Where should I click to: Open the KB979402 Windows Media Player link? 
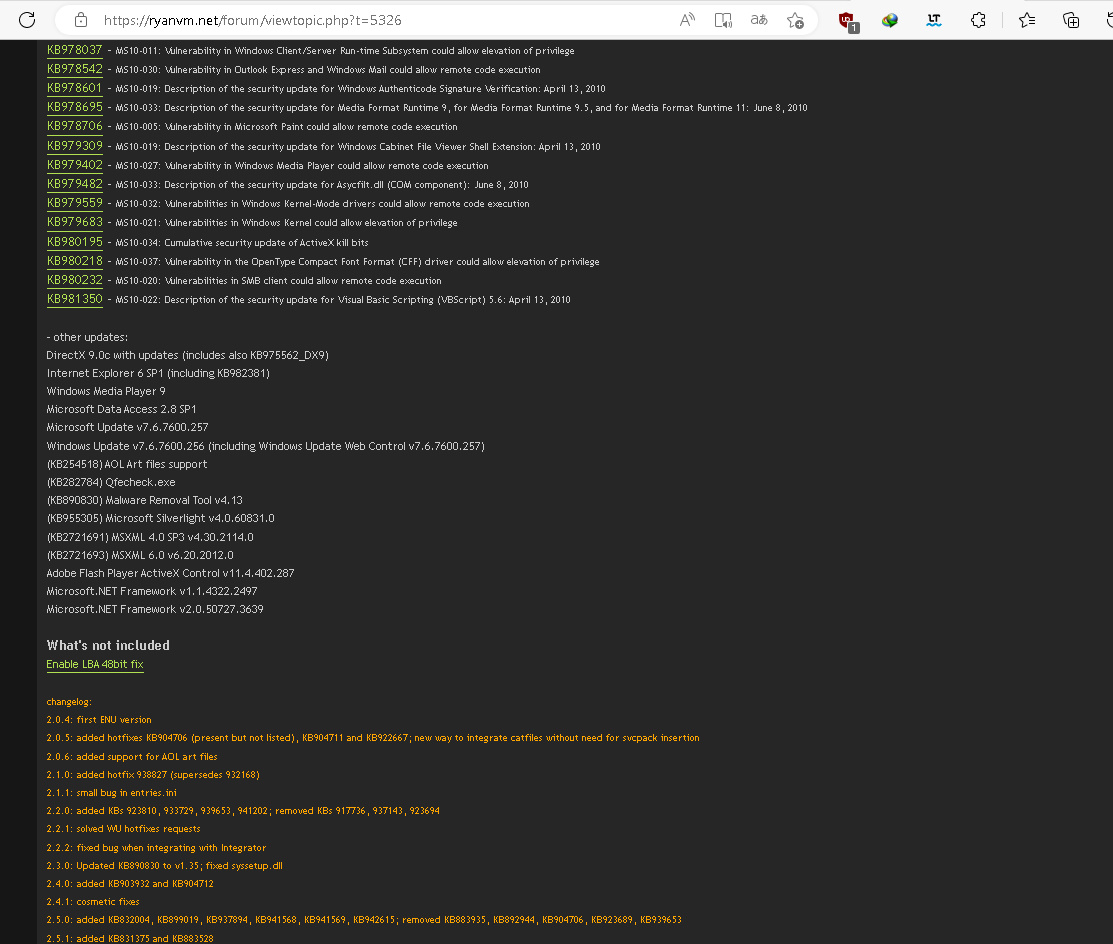click(x=75, y=165)
